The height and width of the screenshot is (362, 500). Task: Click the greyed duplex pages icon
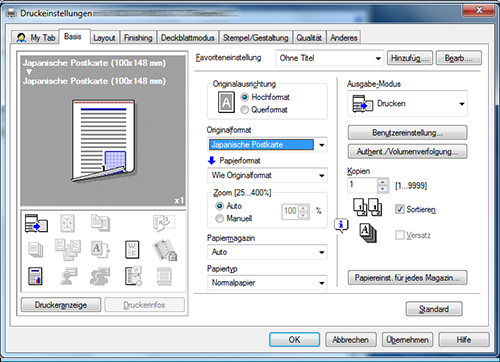[x=100, y=223]
